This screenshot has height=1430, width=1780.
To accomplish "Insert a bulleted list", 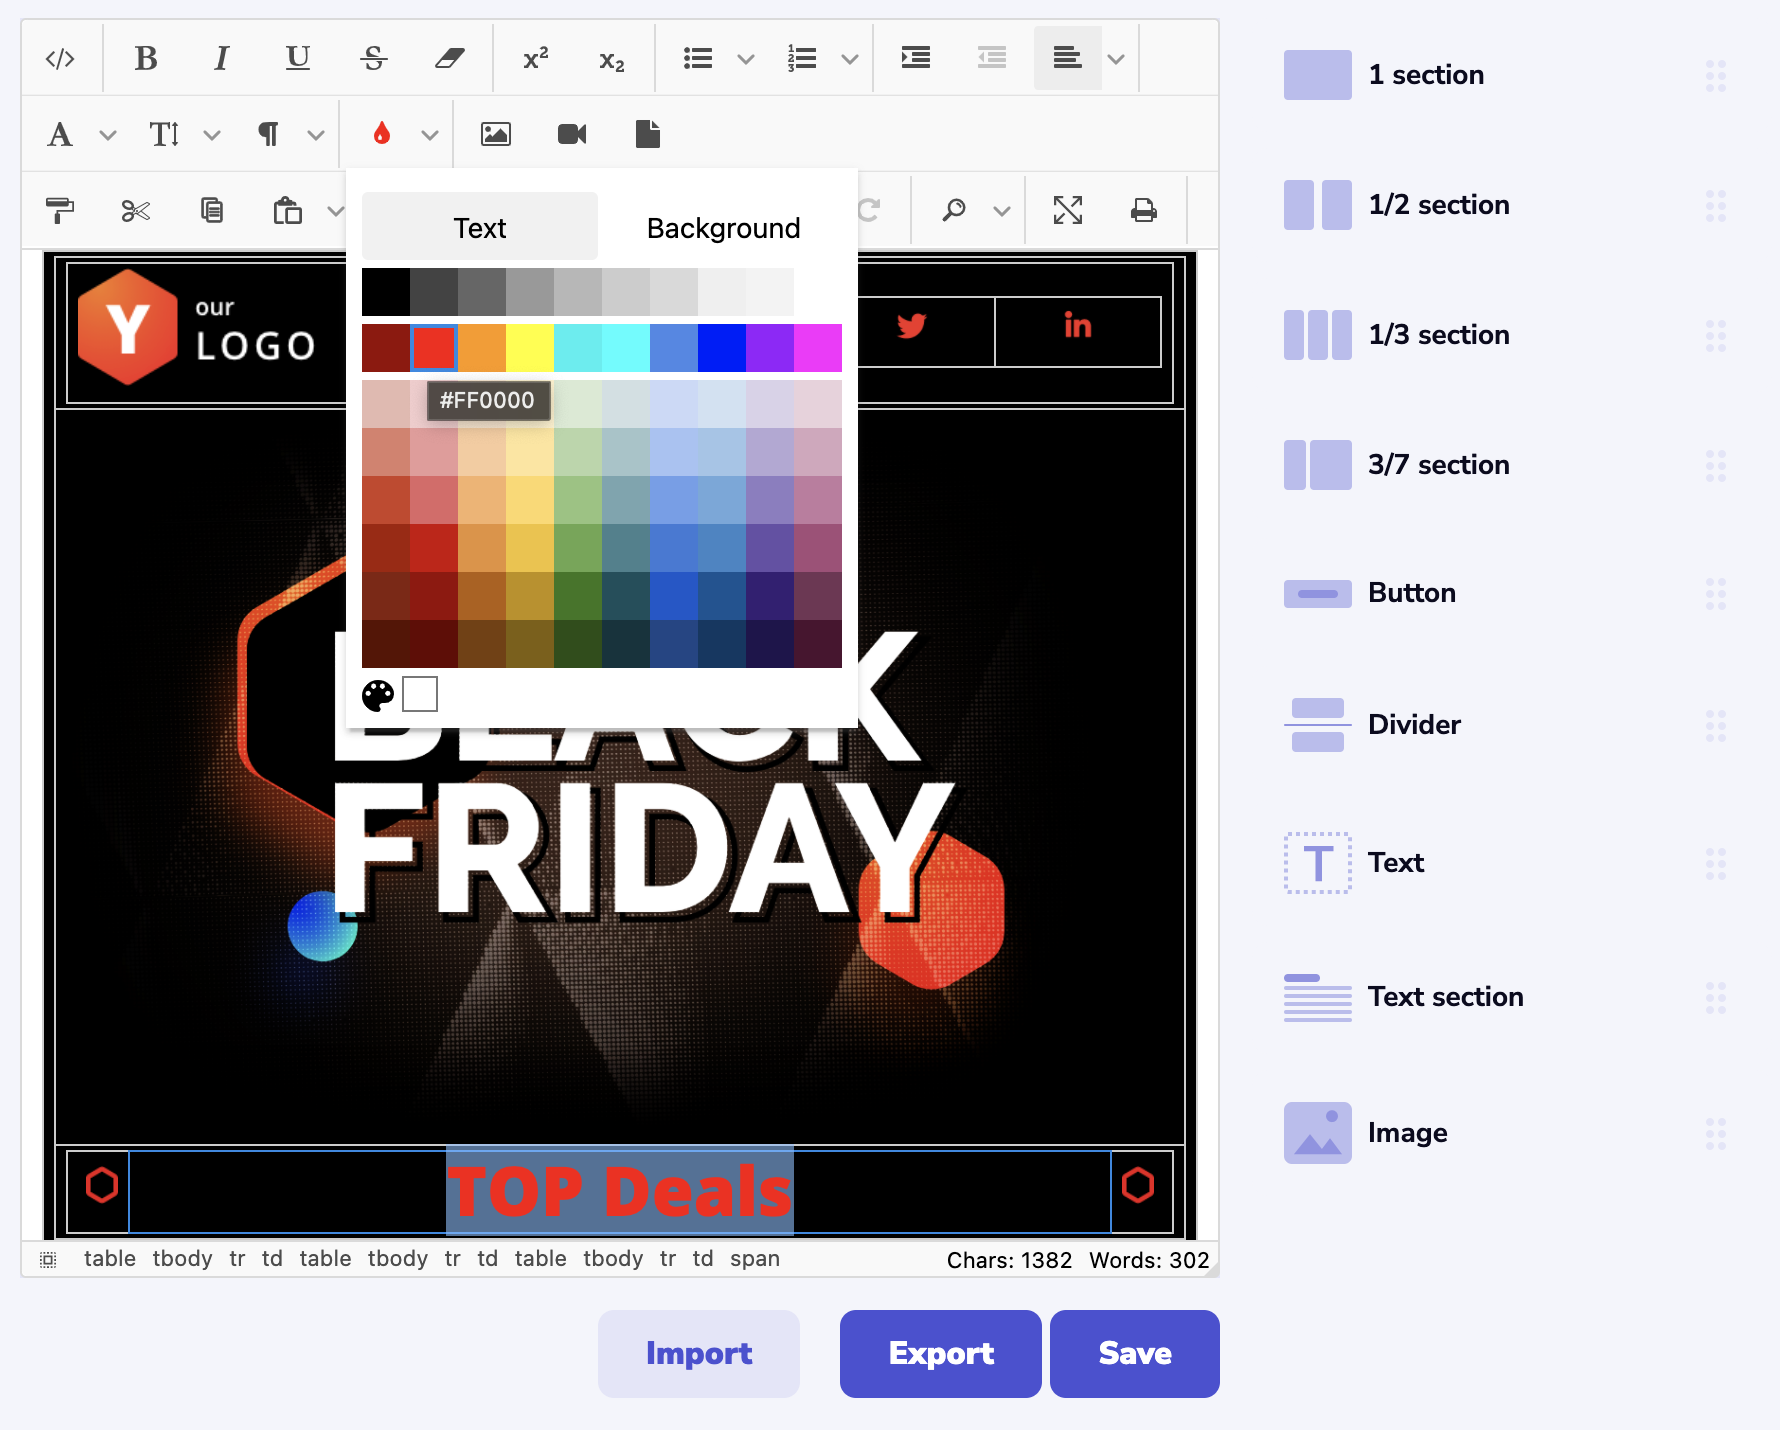I will 698,59.
